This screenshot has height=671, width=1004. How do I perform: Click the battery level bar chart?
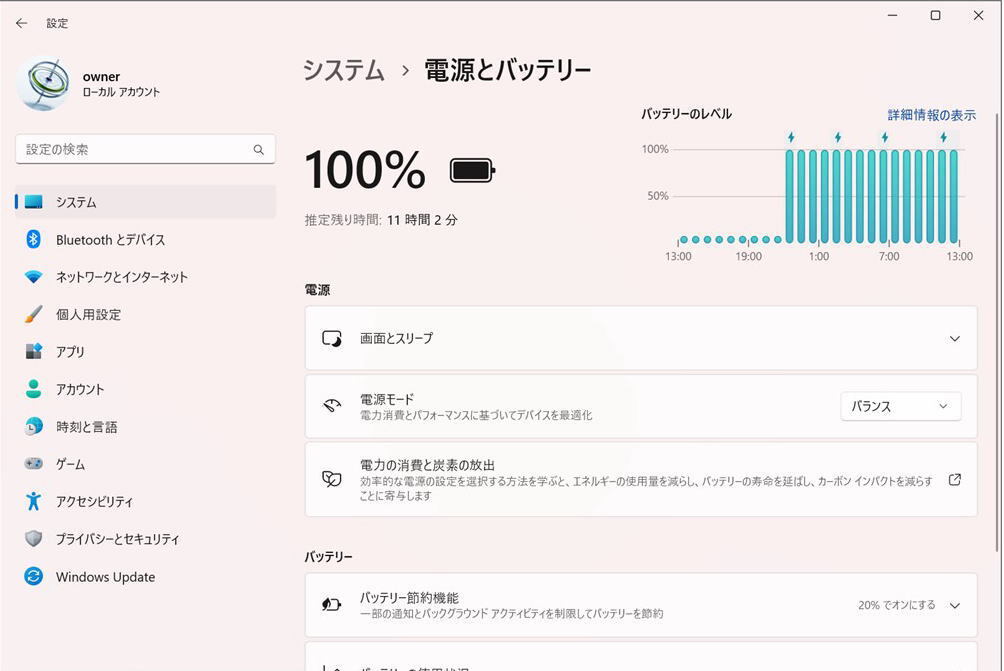click(820, 195)
